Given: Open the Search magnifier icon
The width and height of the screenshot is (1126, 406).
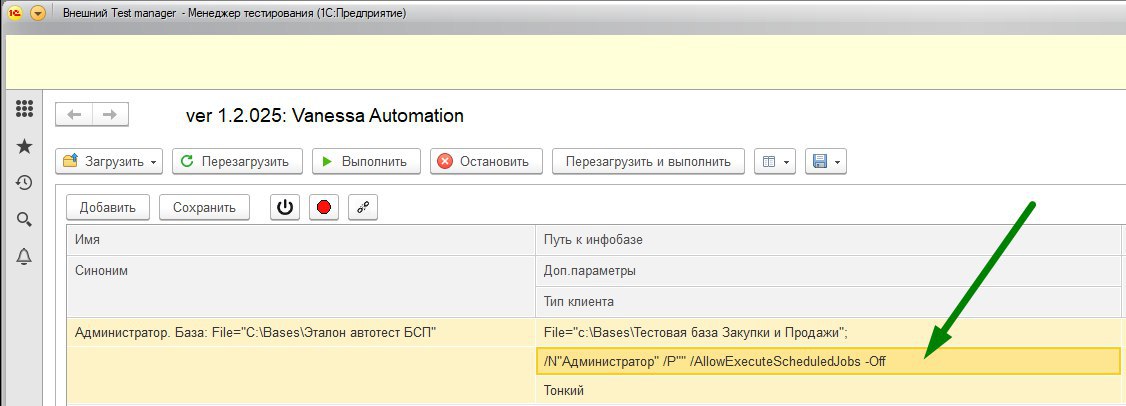Looking at the screenshot, I should (24, 220).
